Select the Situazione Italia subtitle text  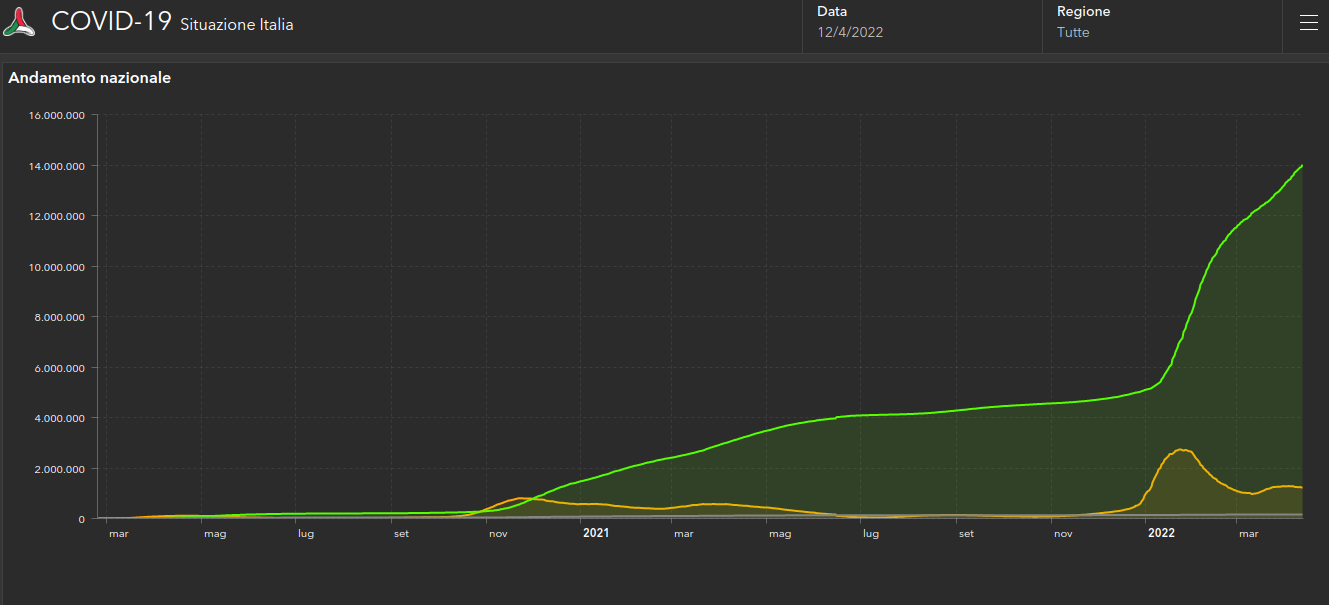[237, 25]
